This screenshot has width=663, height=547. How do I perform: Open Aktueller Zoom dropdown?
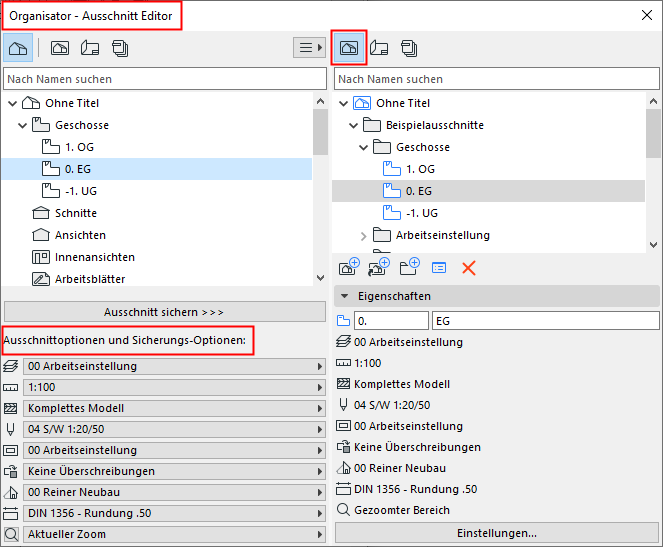click(x=174, y=534)
